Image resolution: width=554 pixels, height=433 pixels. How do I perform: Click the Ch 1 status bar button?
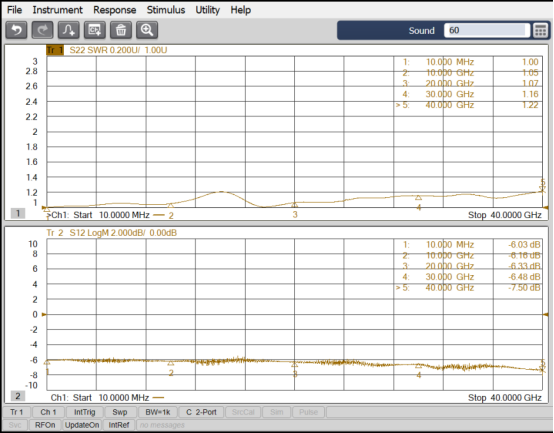pyautogui.click(x=48, y=412)
